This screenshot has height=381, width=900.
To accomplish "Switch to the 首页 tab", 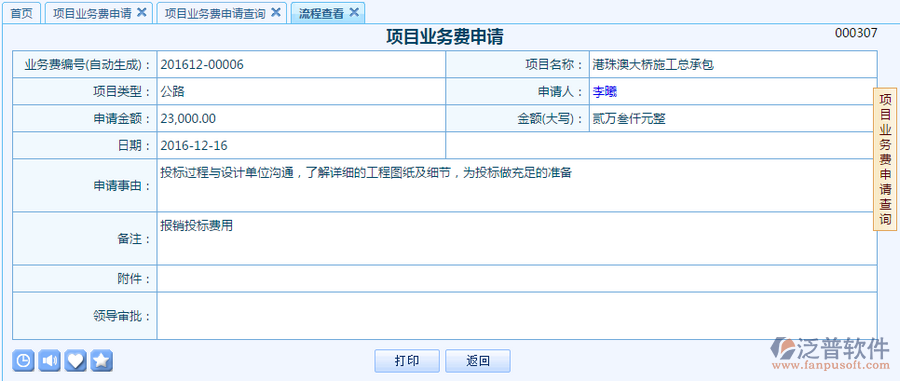I will tap(22, 13).
